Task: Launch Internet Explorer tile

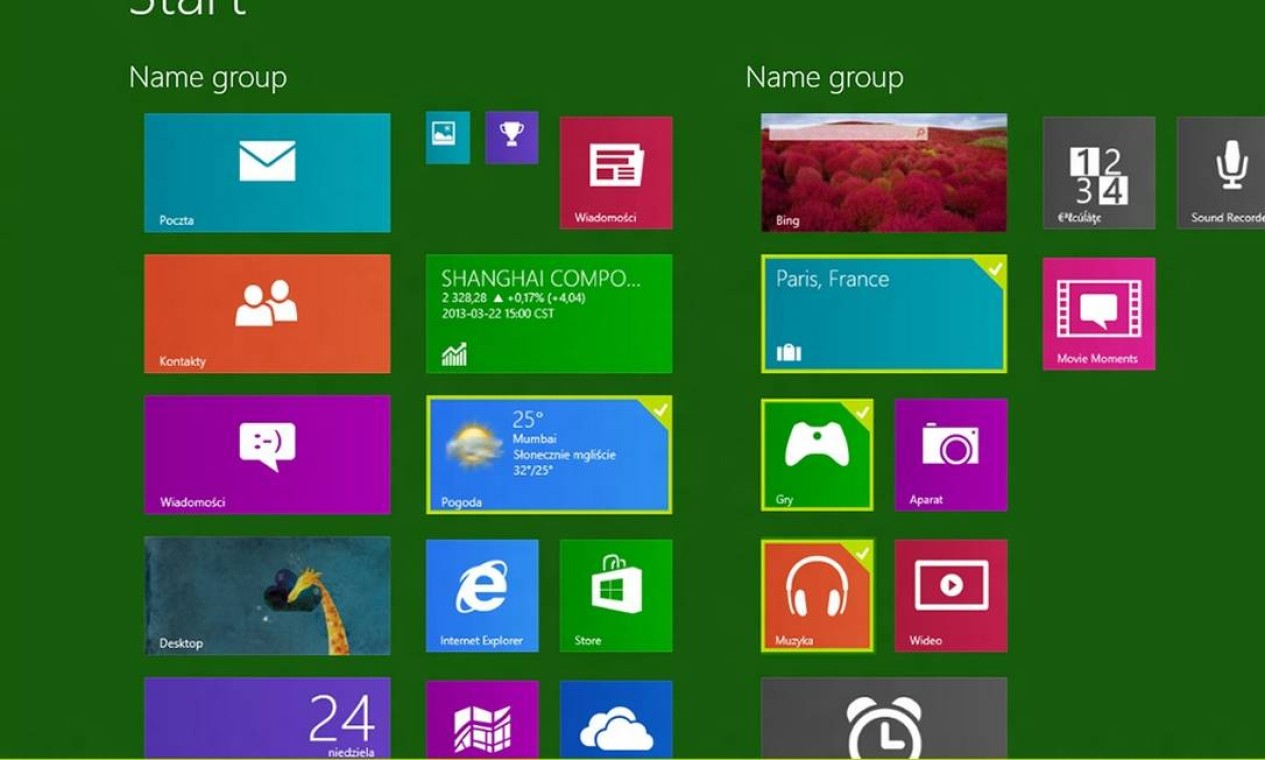Action: coord(482,596)
